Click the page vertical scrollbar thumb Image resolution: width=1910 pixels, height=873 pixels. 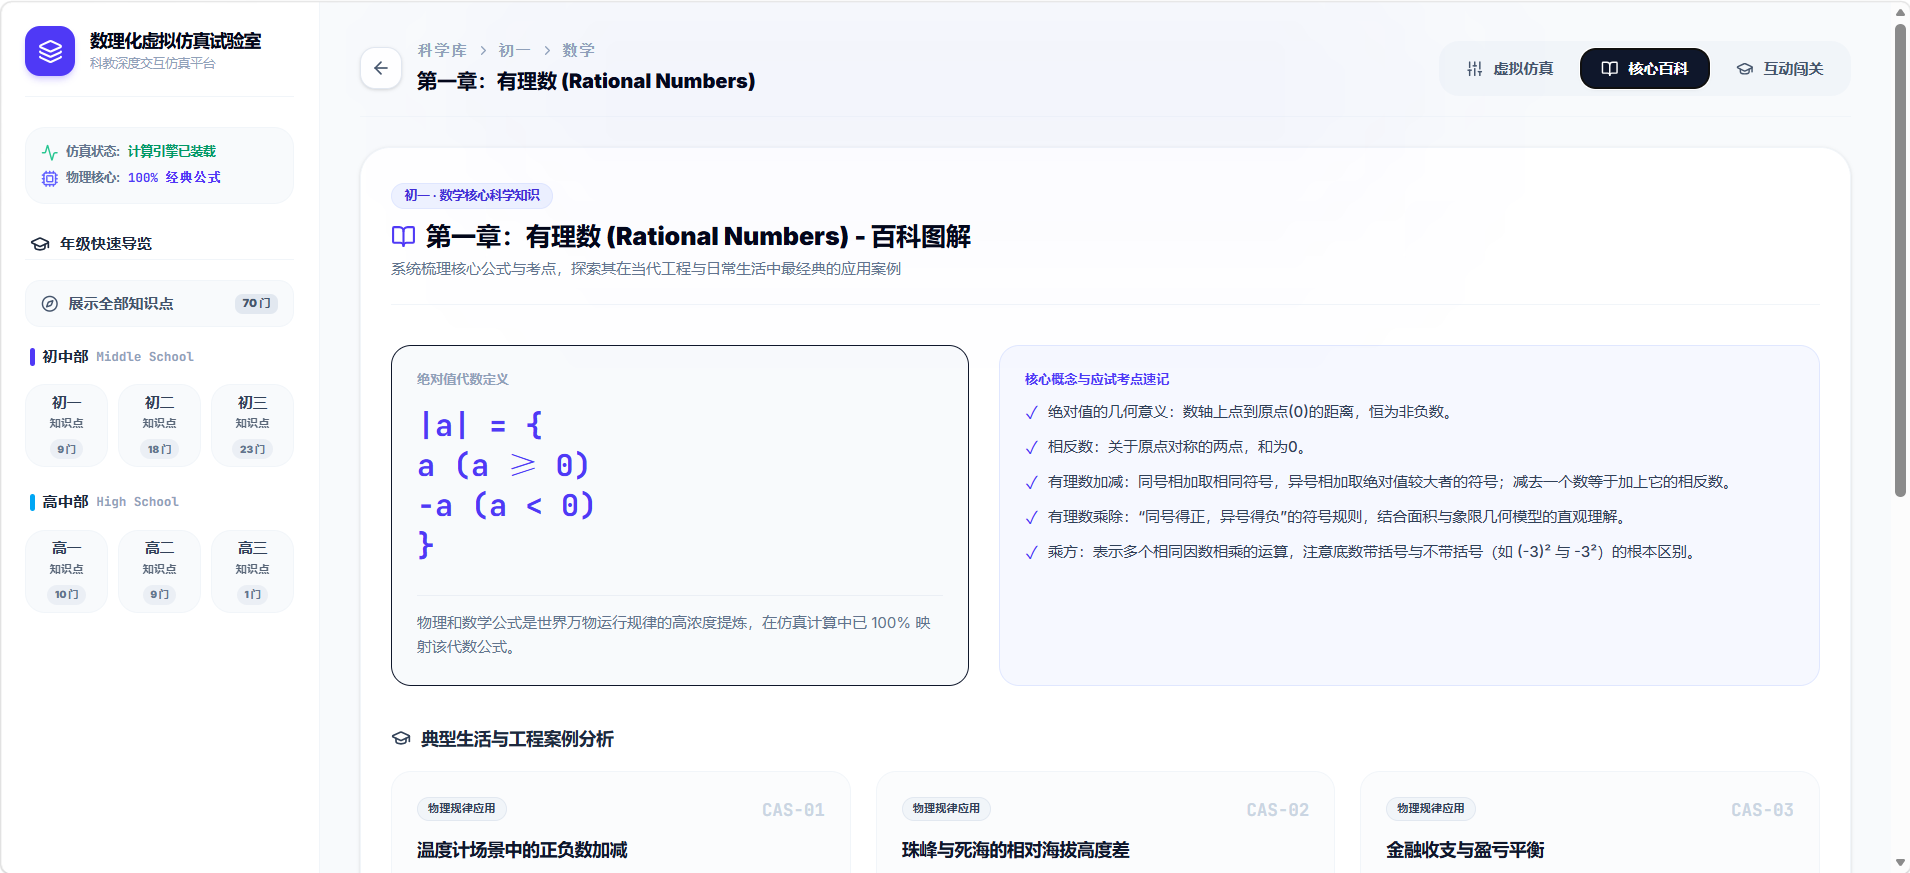click(1900, 260)
